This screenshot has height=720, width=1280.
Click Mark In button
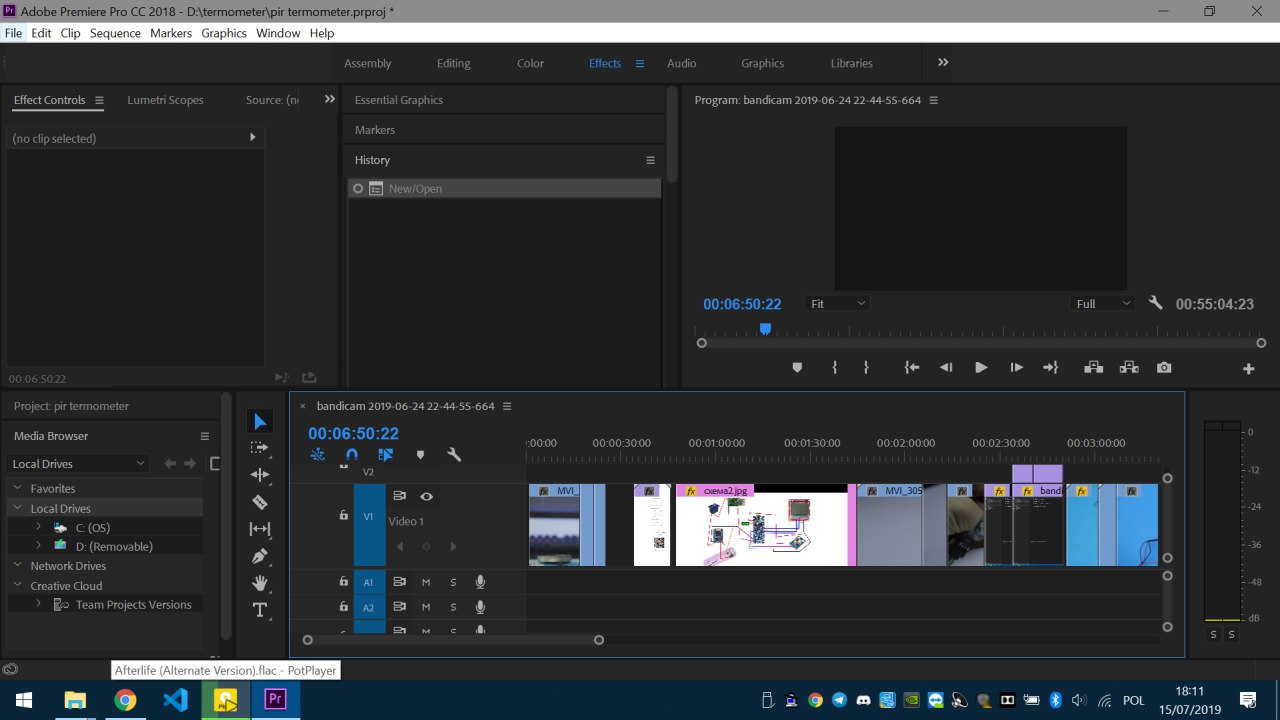(x=834, y=368)
